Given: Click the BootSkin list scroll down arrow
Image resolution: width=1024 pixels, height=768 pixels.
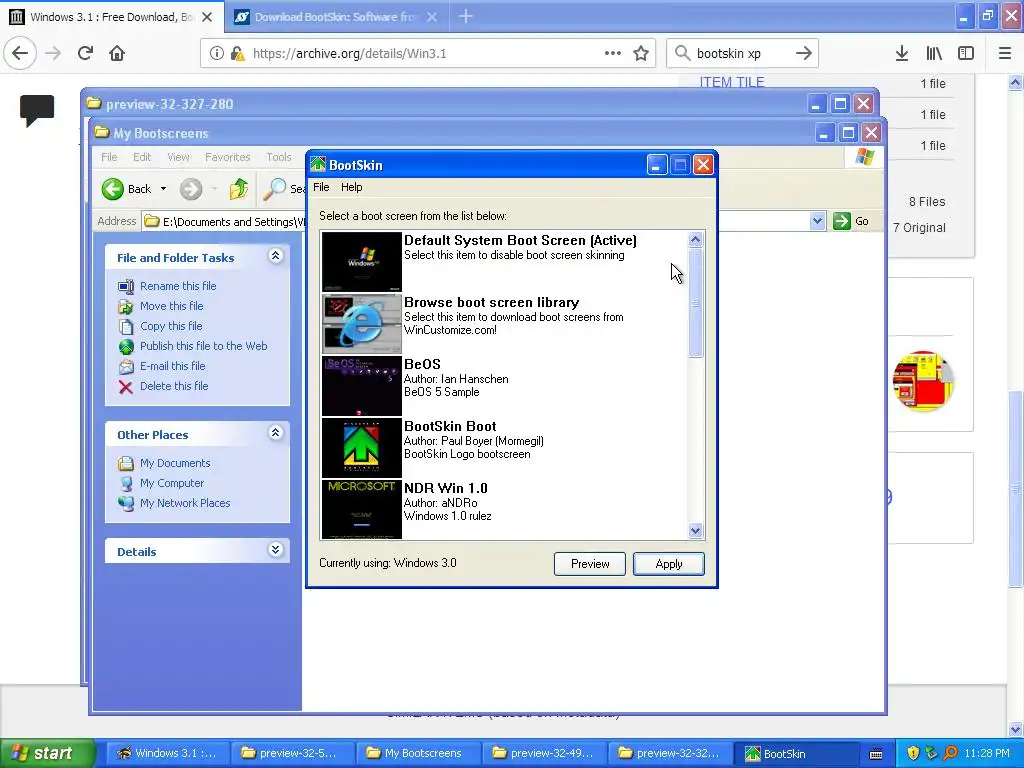Looking at the screenshot, I should pos(696,531).
